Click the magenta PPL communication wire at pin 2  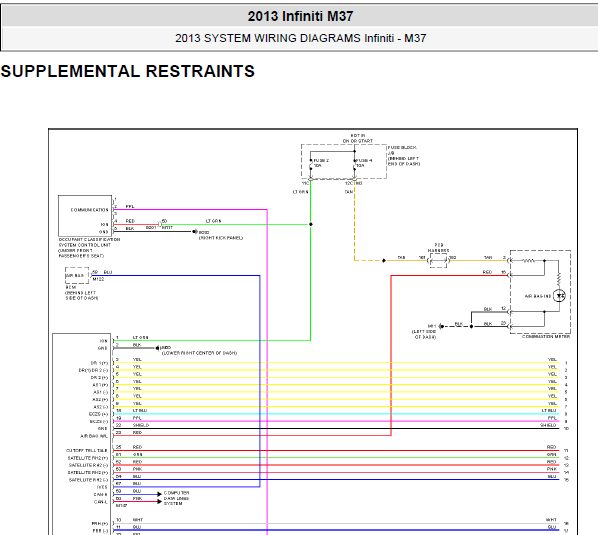(x=191, y=209)
